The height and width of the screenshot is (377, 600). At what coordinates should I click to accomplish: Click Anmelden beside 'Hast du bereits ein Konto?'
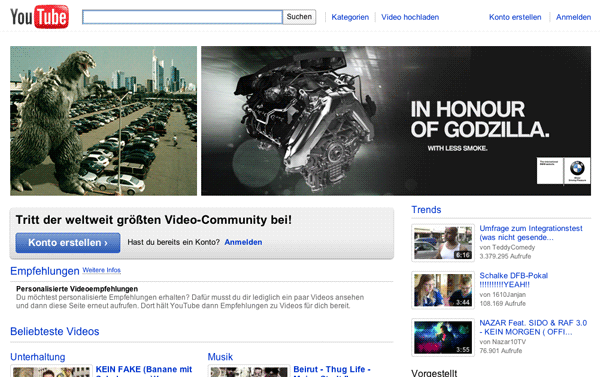243,242
